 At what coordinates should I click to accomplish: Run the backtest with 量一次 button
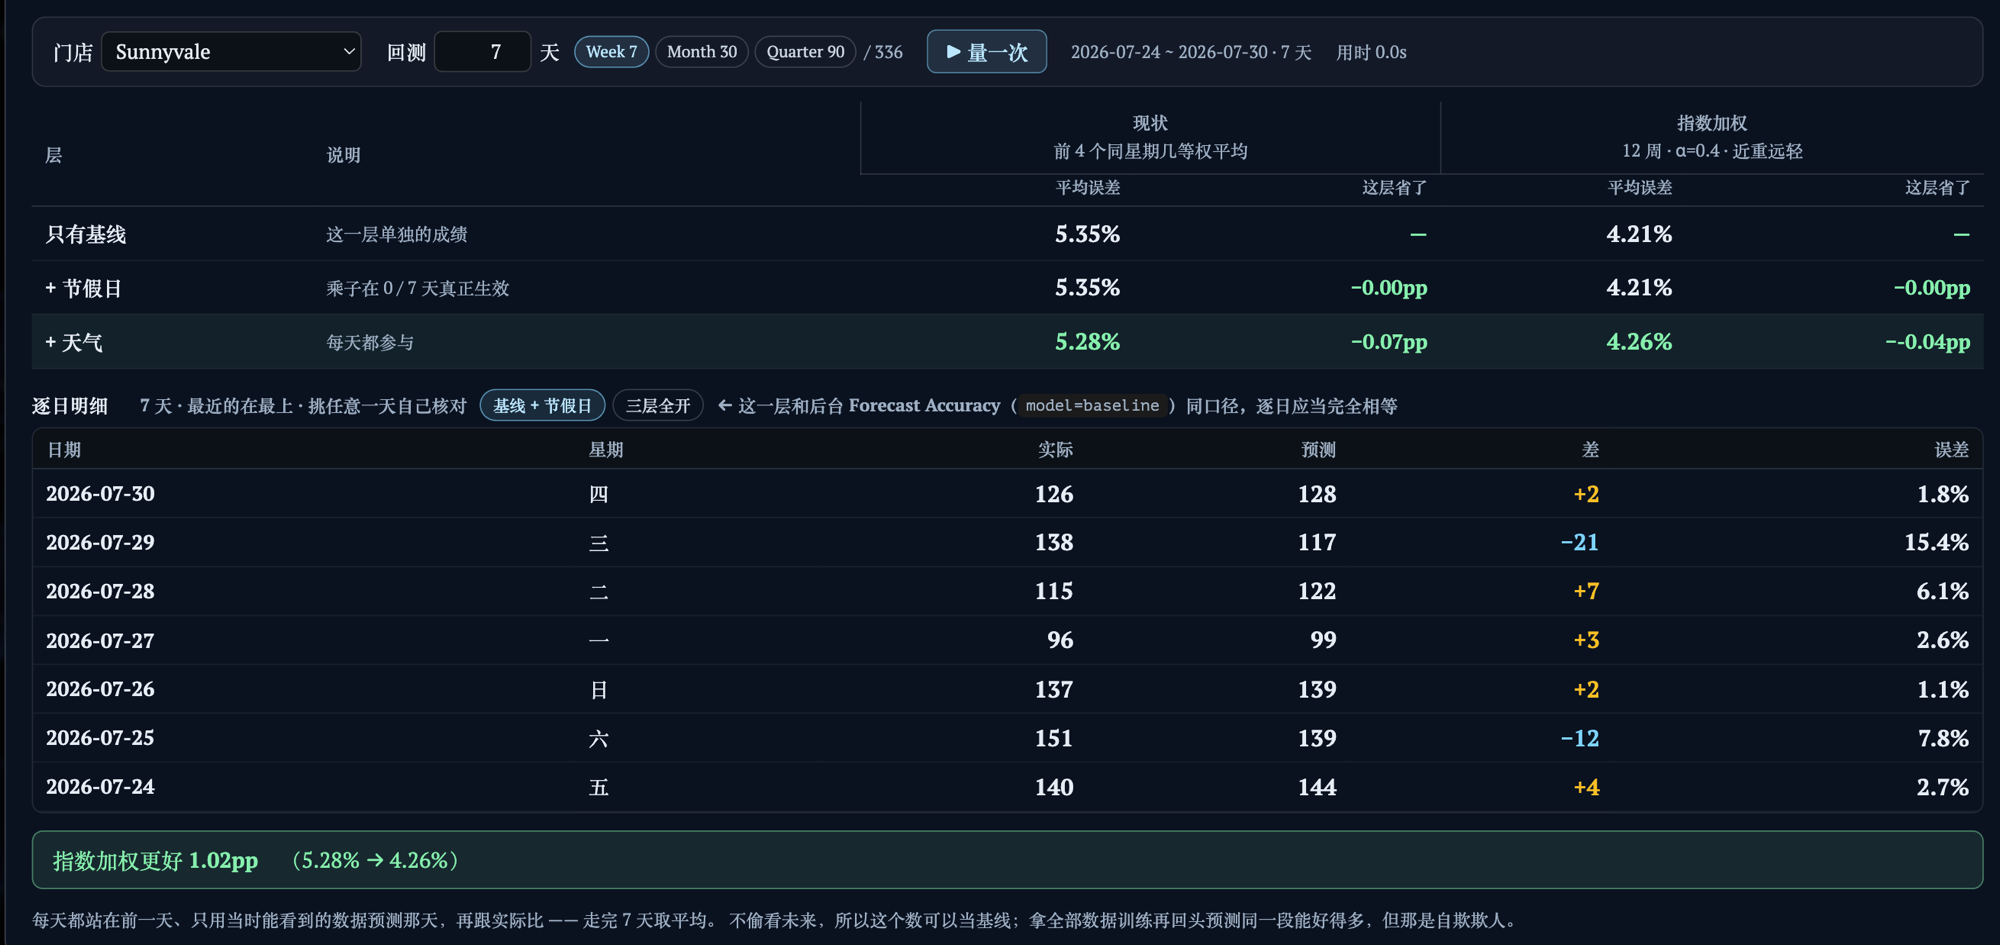point(987,52)
